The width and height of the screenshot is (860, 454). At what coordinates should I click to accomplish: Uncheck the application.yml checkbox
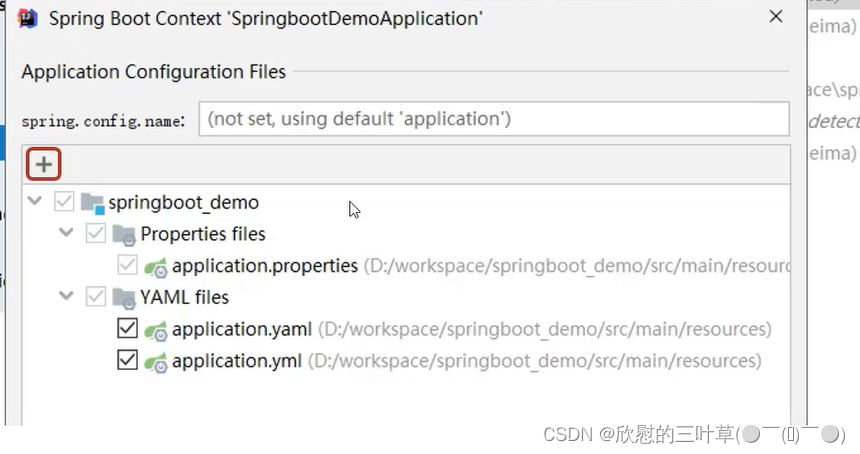click(x=127, y=360)
